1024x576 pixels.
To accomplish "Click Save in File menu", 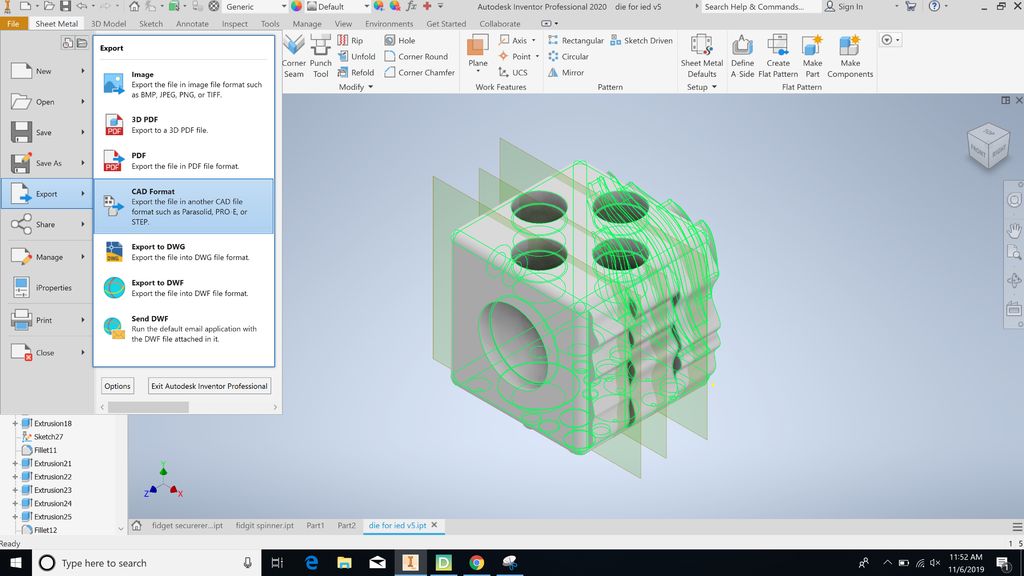I will click(47, 133).
